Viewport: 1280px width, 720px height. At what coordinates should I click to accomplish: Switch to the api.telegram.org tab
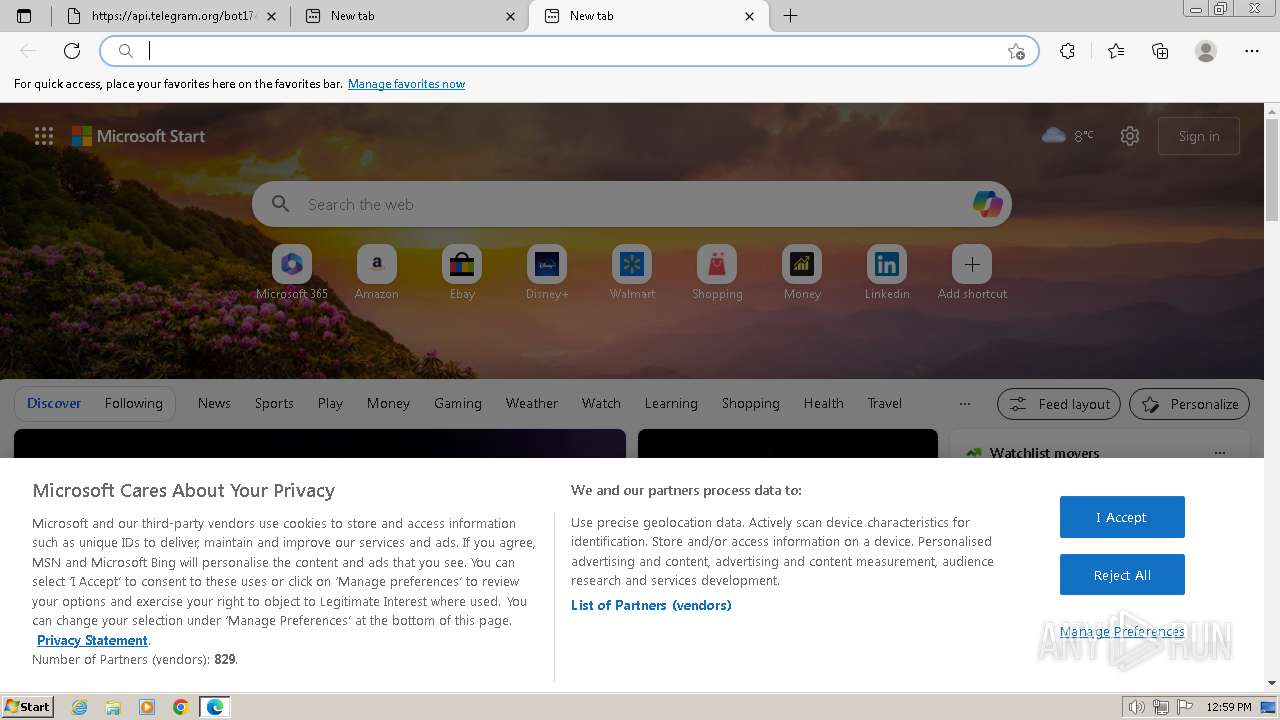[170, 16]
